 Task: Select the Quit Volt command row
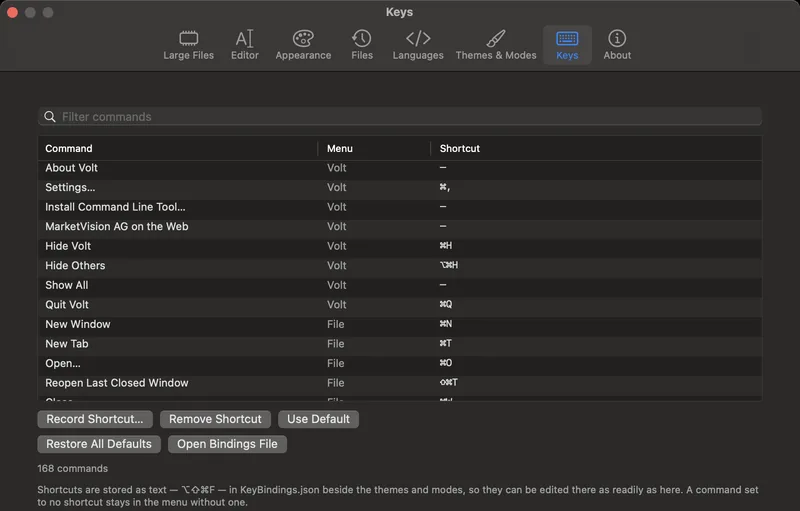pos(399,305)
